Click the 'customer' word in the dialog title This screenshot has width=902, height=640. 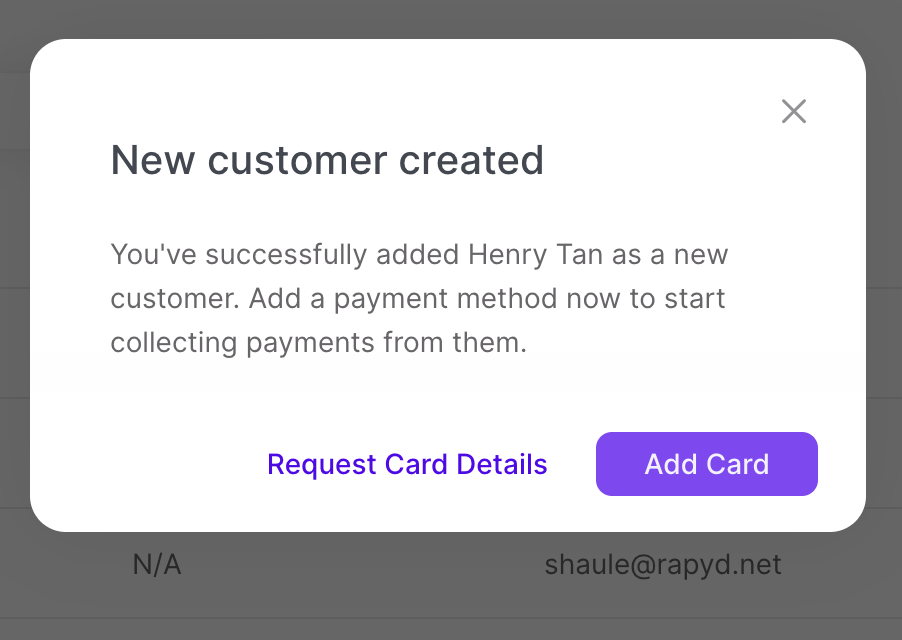(293, 160)
